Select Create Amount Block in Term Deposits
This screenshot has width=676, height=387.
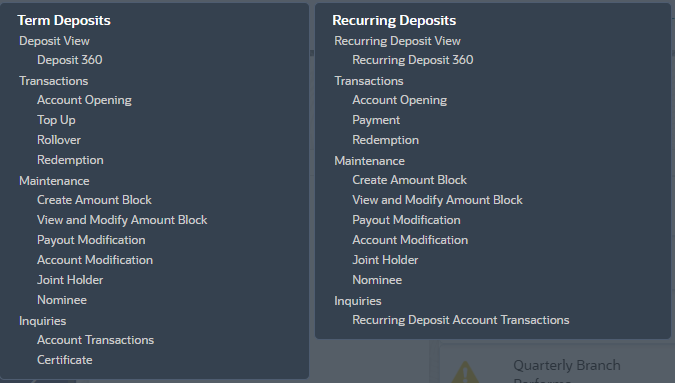(94, 200)
